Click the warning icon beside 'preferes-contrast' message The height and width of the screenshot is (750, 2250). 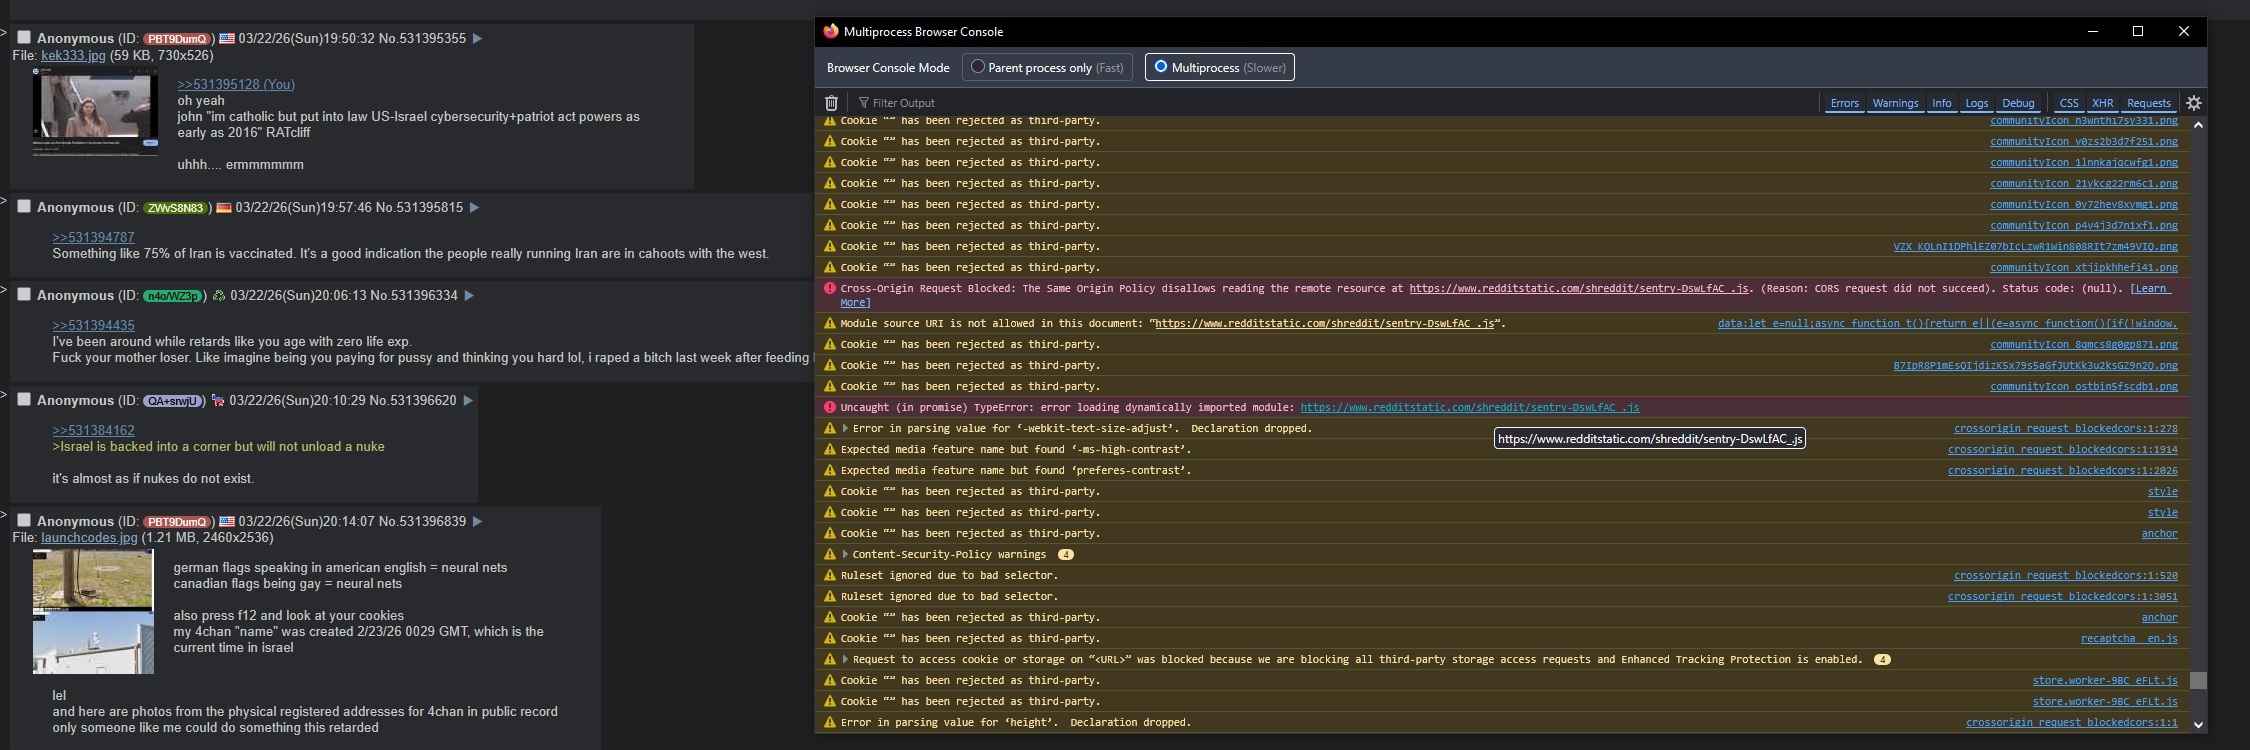(829, 471)
